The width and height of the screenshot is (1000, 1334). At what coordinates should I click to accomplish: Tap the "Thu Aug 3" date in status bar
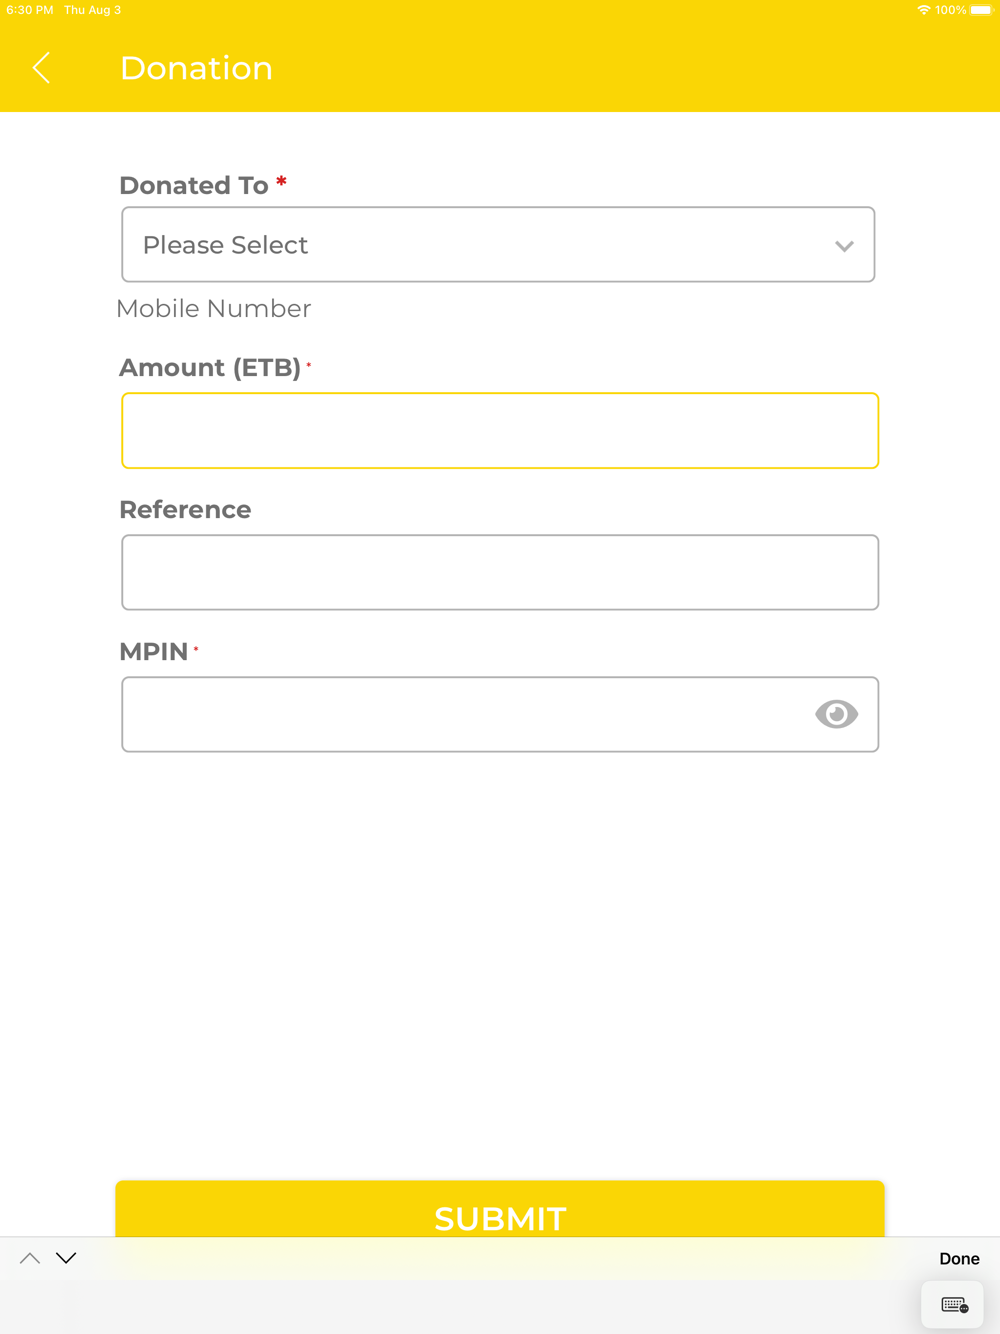[x=92, y=10]
